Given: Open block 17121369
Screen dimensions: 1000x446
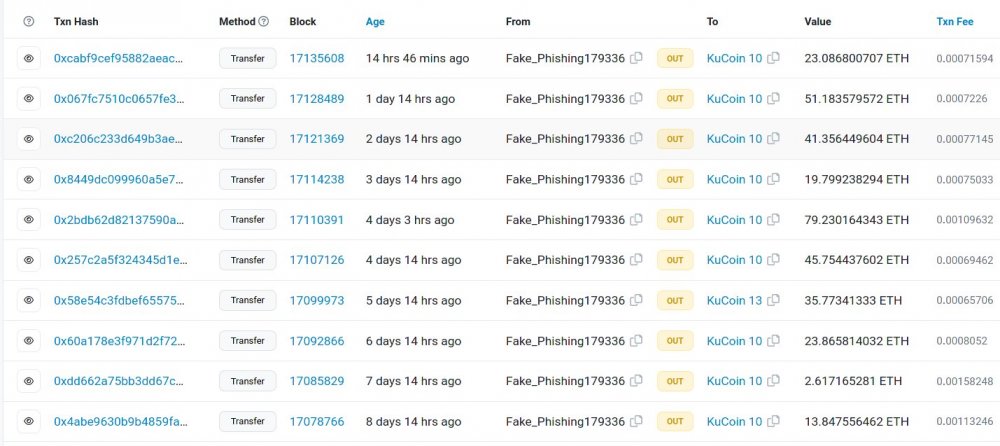Looking at the screenshot, I should (317, 138).
